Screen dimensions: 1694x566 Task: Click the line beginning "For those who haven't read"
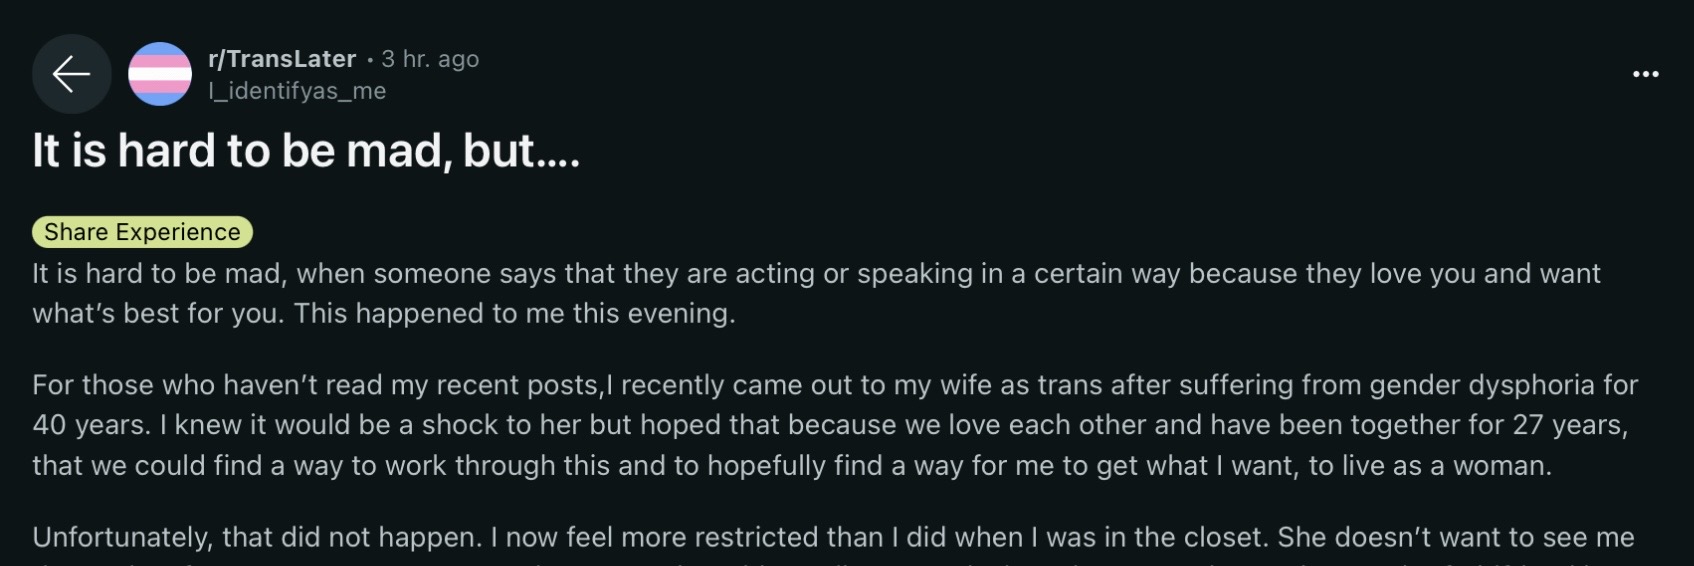pos(835,385)
